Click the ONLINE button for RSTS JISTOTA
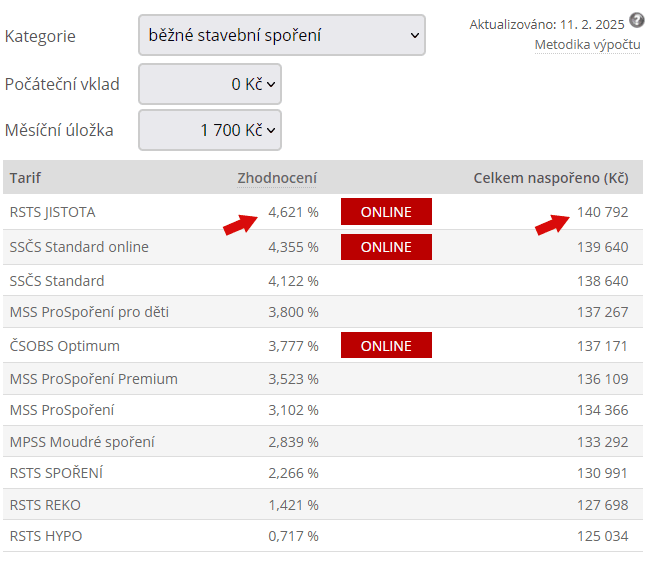 (x=386, y=212)
